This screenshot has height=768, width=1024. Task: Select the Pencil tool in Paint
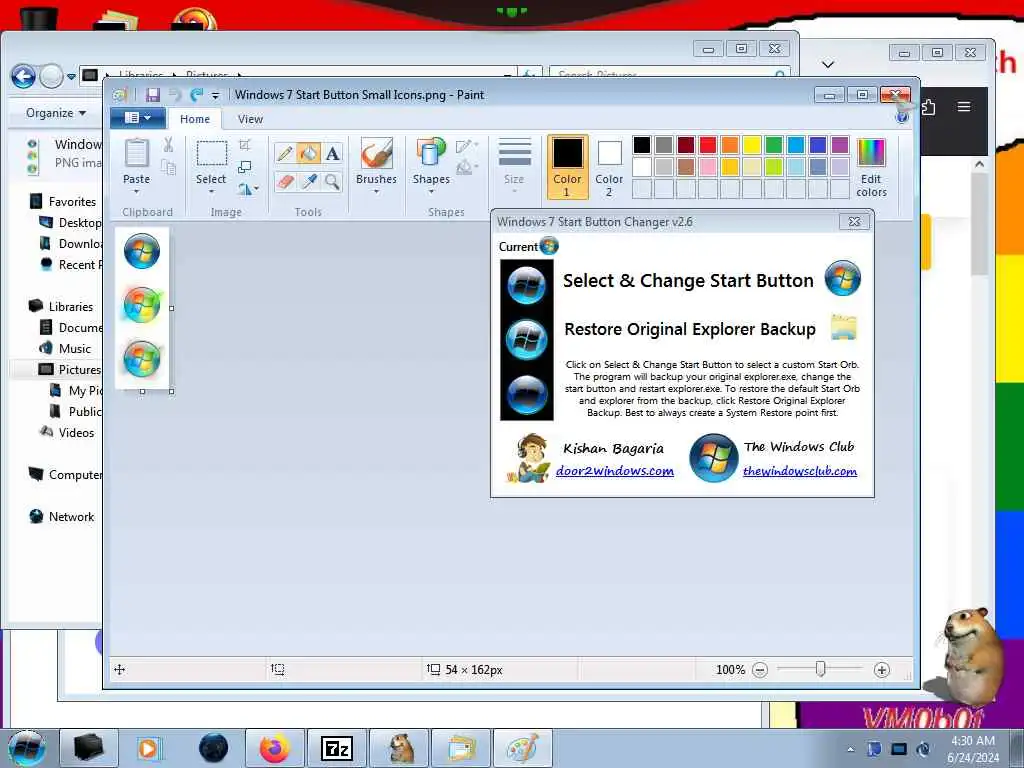pos(285,153)
